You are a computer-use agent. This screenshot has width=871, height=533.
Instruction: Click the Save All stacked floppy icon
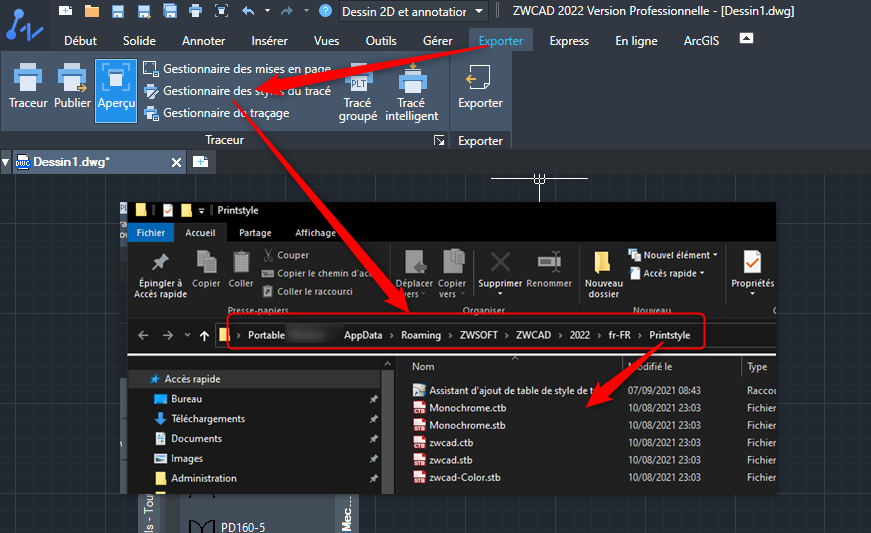[170, 11]
